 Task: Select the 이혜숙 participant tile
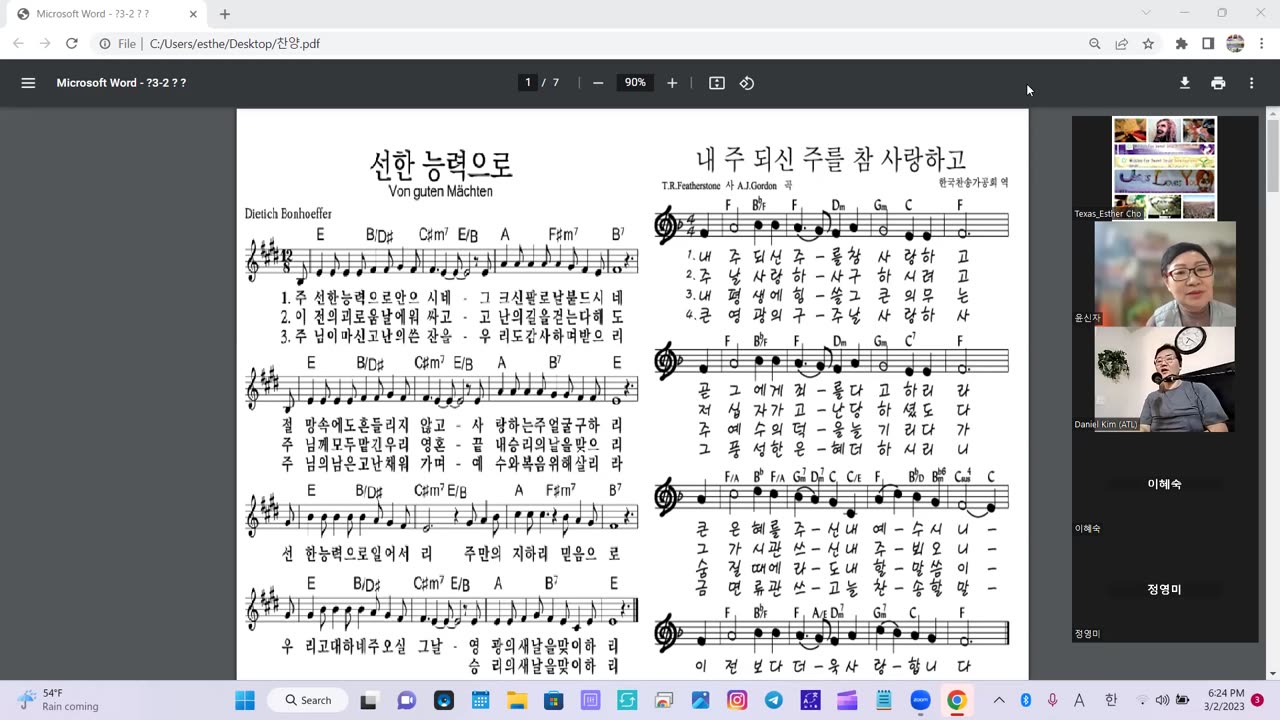click(1164, 485)
